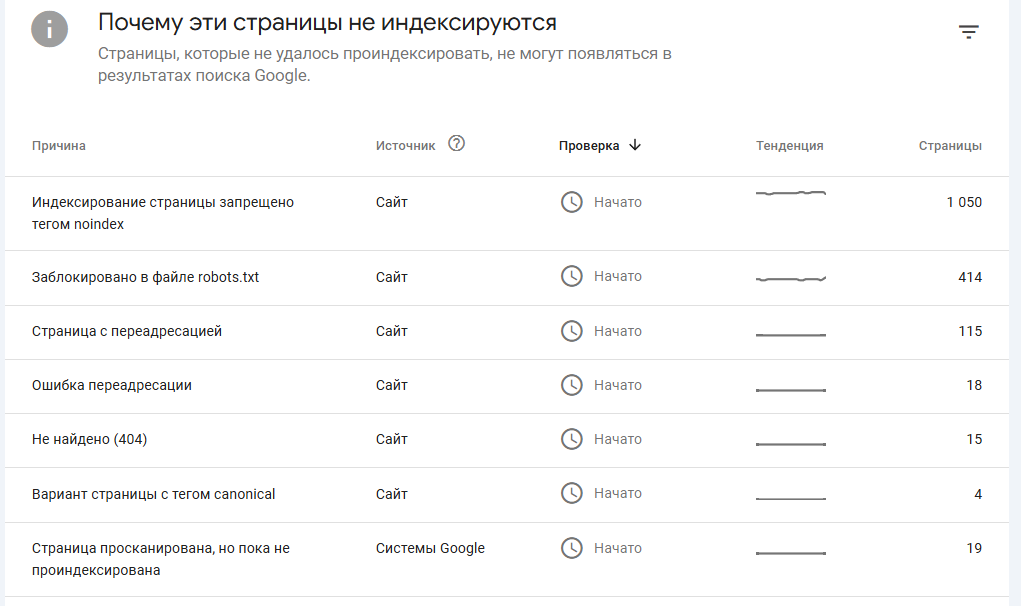Click the clock icon in the Ошибка переадресации row
Viewport: 1021px width, 606px height.
coord(571,385)
